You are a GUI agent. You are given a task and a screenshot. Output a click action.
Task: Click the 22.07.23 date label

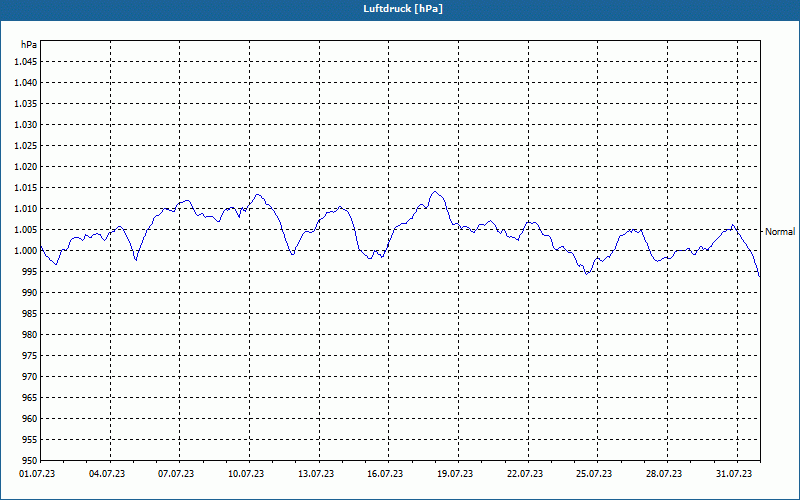525,474
